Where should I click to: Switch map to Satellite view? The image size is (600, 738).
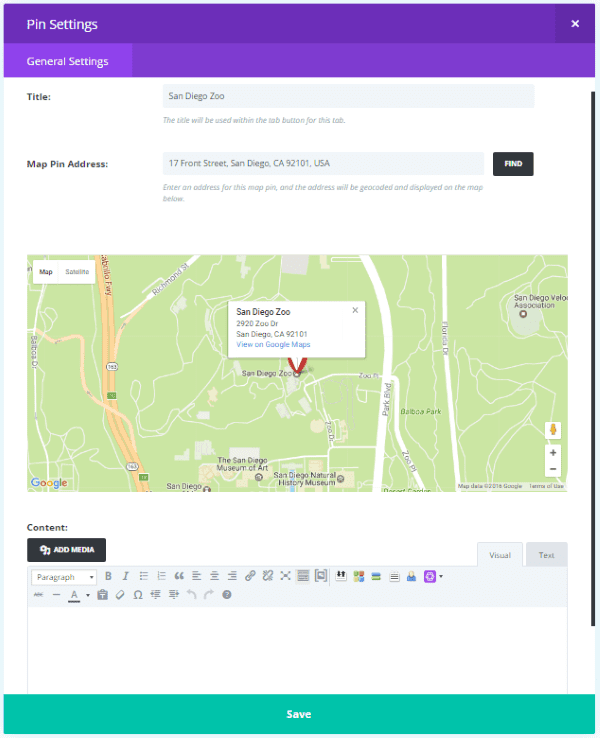pos(77,272)
